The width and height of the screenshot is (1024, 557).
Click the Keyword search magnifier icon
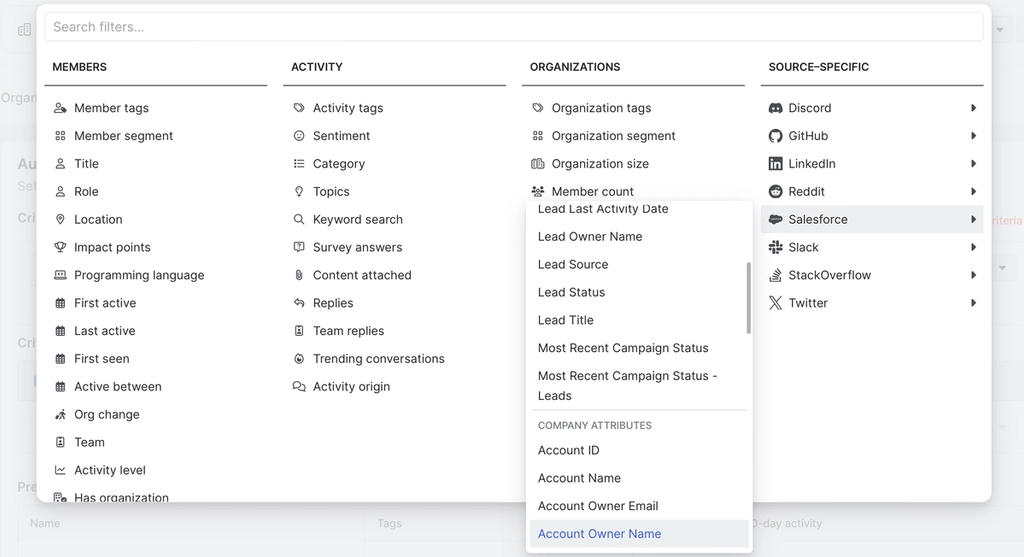(x=299, y=219)
